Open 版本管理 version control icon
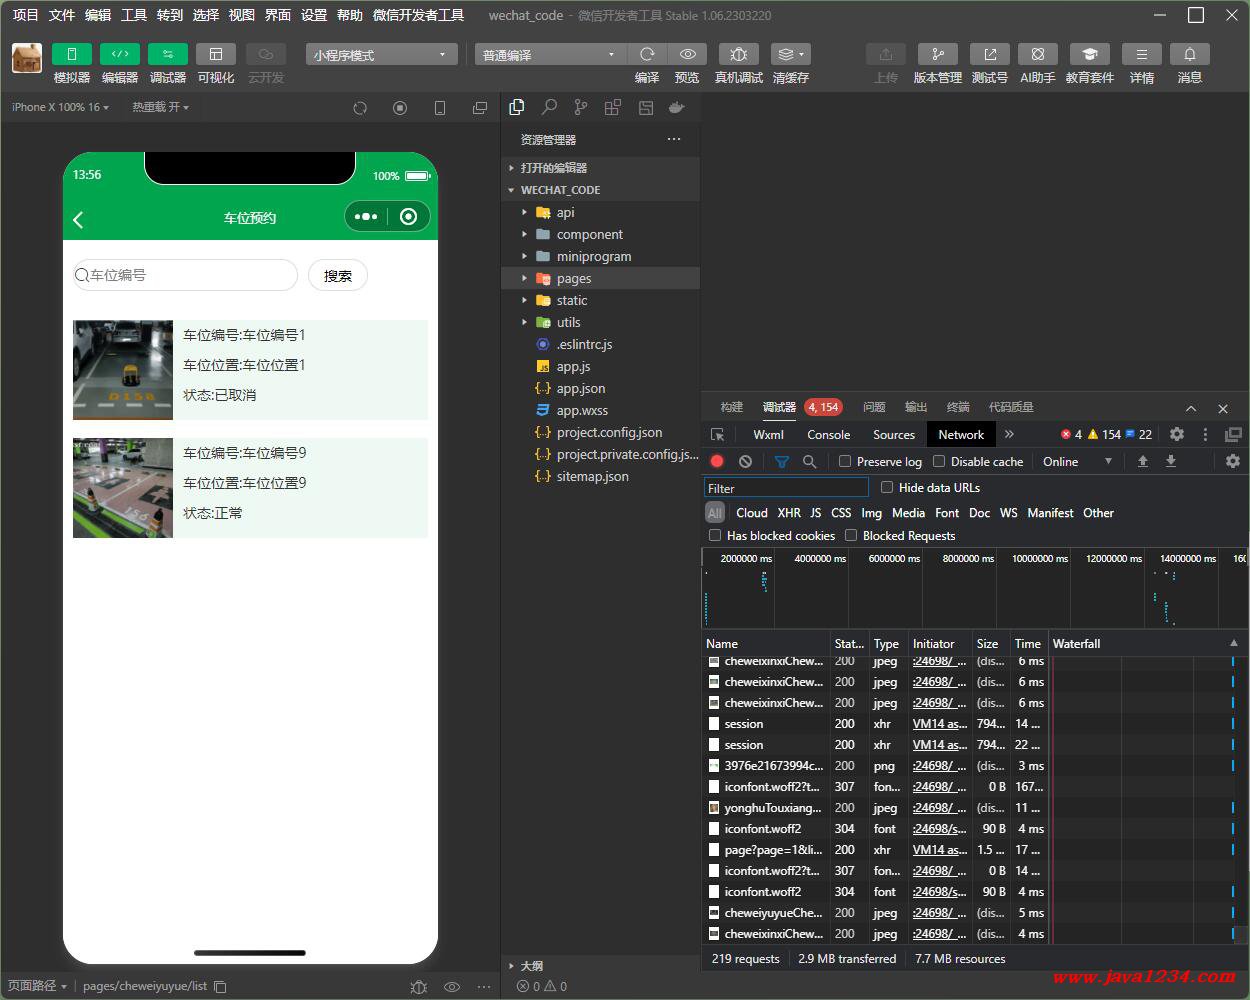The image size is (1250, 1000). [x=937, y=54]
